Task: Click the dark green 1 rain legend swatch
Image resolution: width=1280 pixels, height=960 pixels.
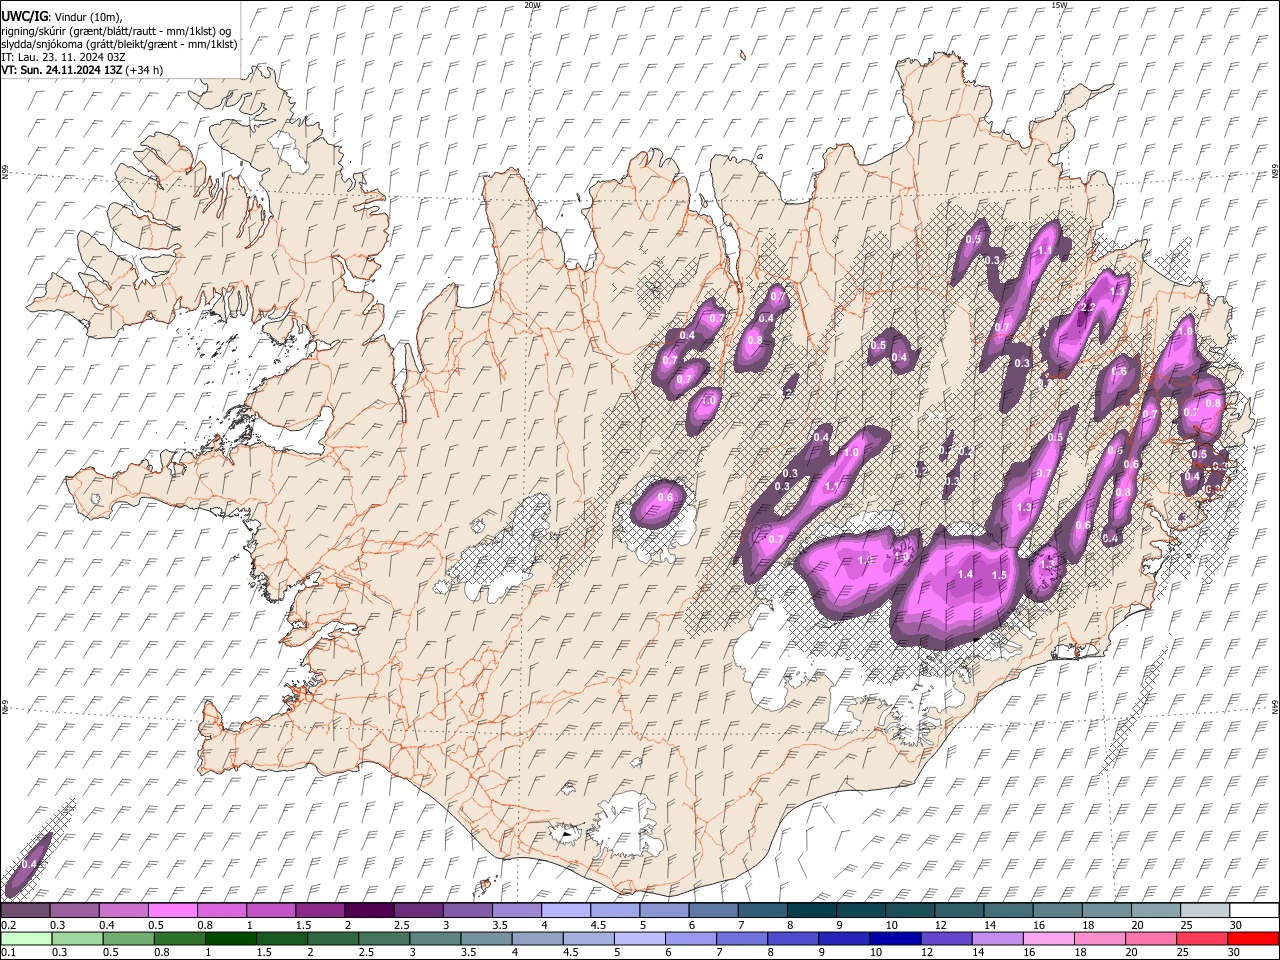Action: [x=231, y=938]
